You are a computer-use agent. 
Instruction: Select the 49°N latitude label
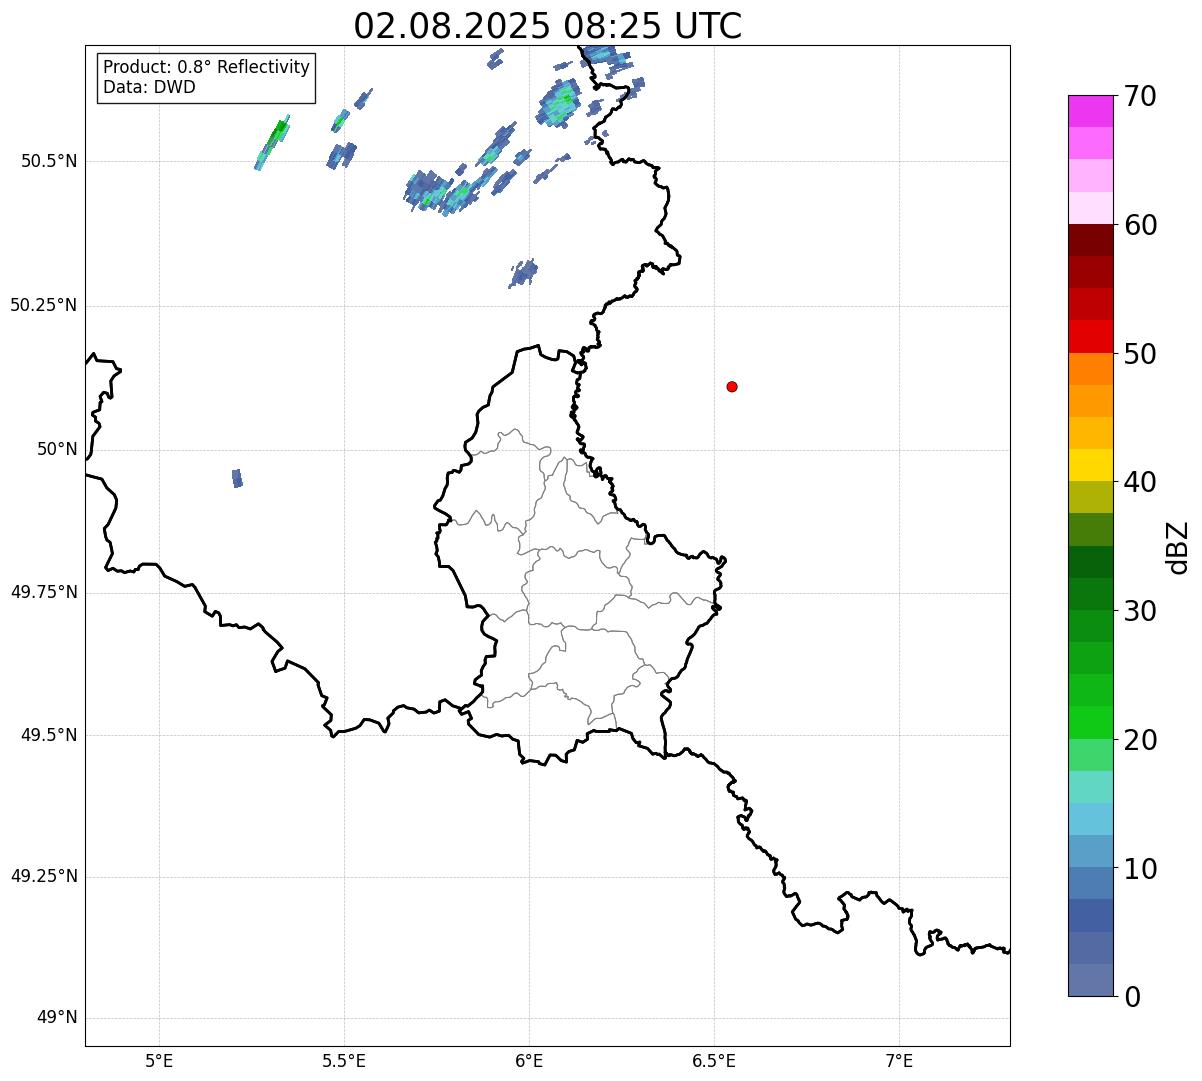coord(57,1018)
